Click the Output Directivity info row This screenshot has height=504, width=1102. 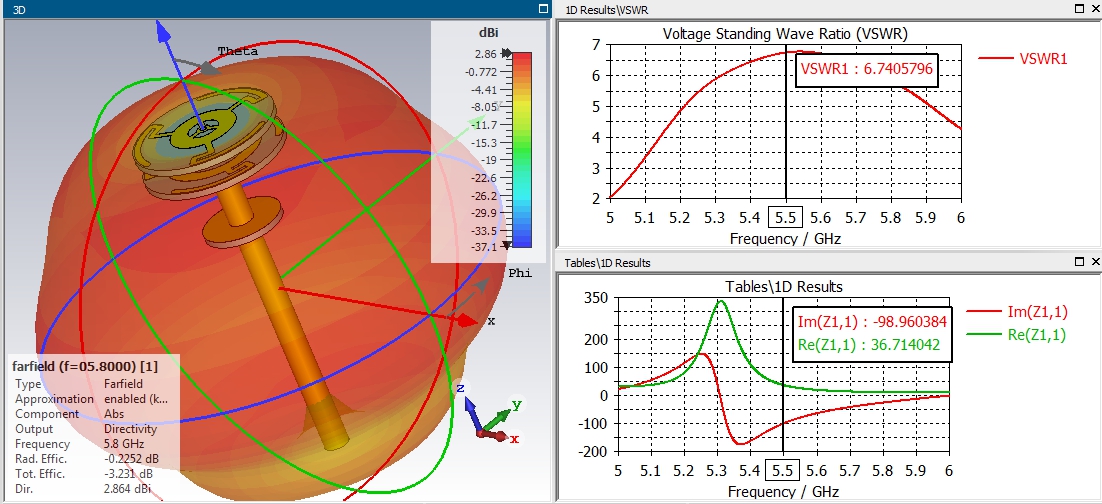point(90,429)
